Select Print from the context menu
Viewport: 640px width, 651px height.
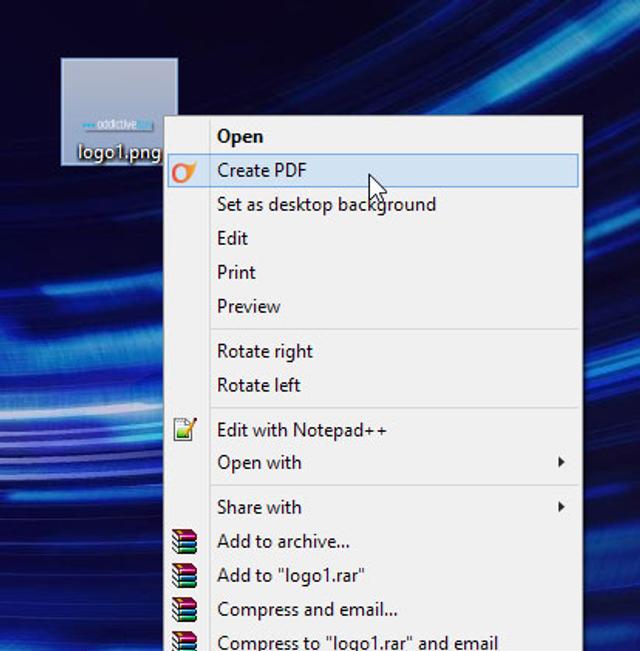pyautogui.click(x=236, y=273)
